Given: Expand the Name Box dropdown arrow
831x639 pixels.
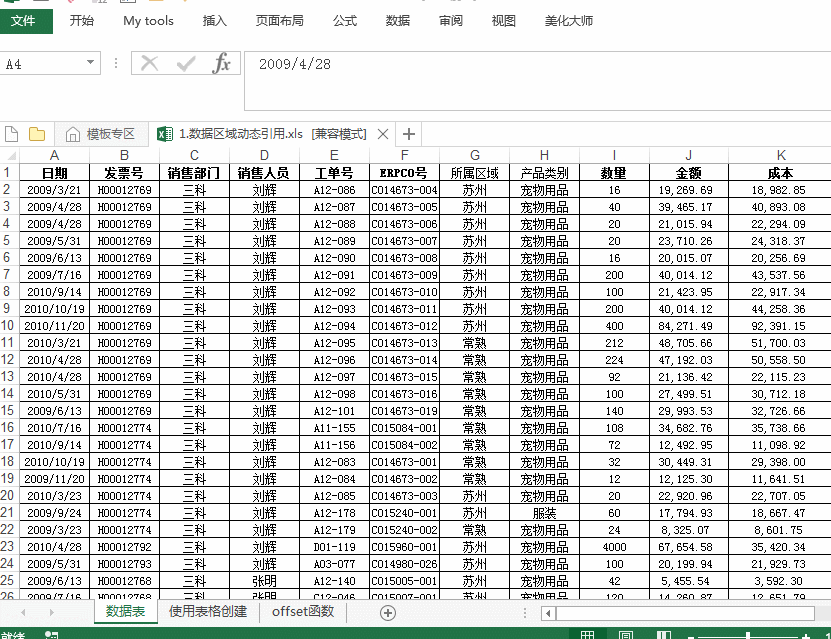Looking at the screenshot, I should [x=91, y=63].
